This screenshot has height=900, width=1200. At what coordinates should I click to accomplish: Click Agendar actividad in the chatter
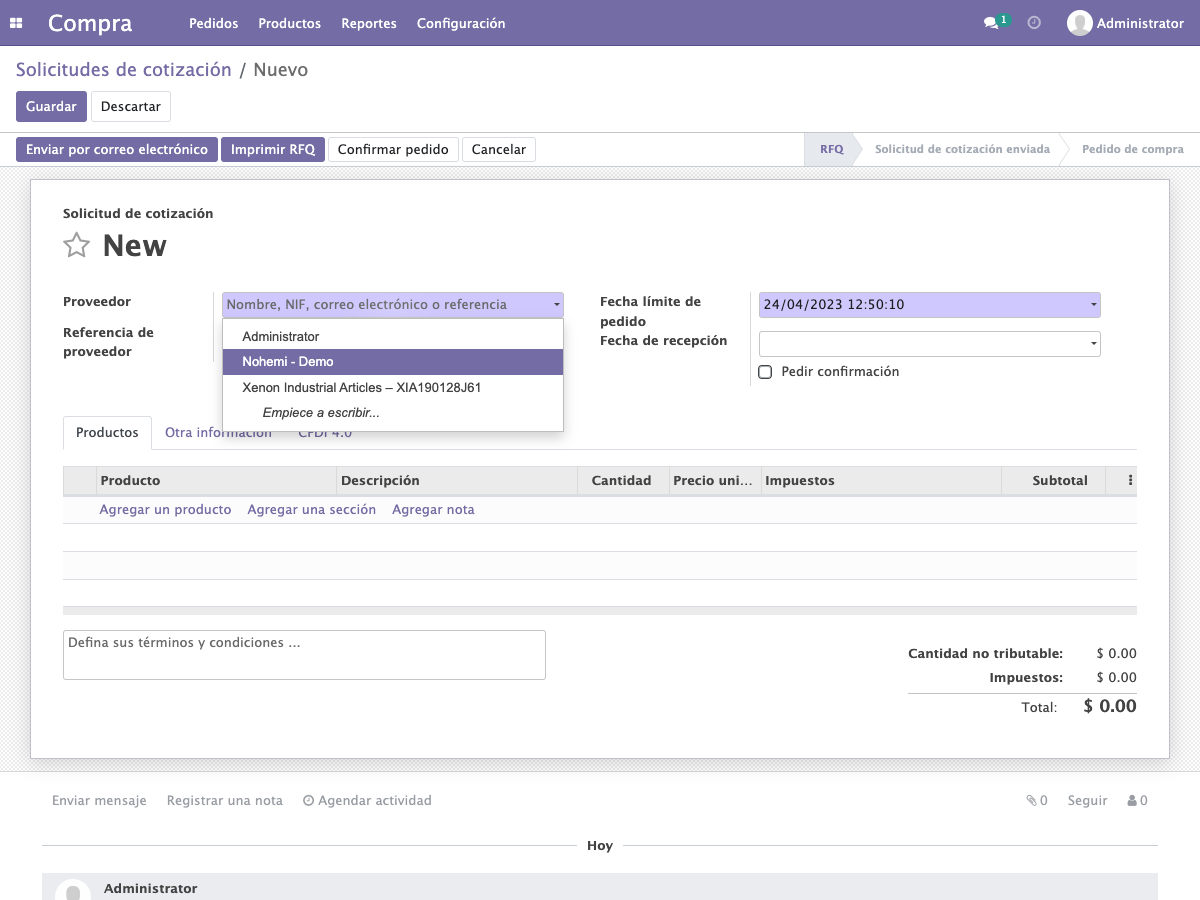click(x=367, y=800)
